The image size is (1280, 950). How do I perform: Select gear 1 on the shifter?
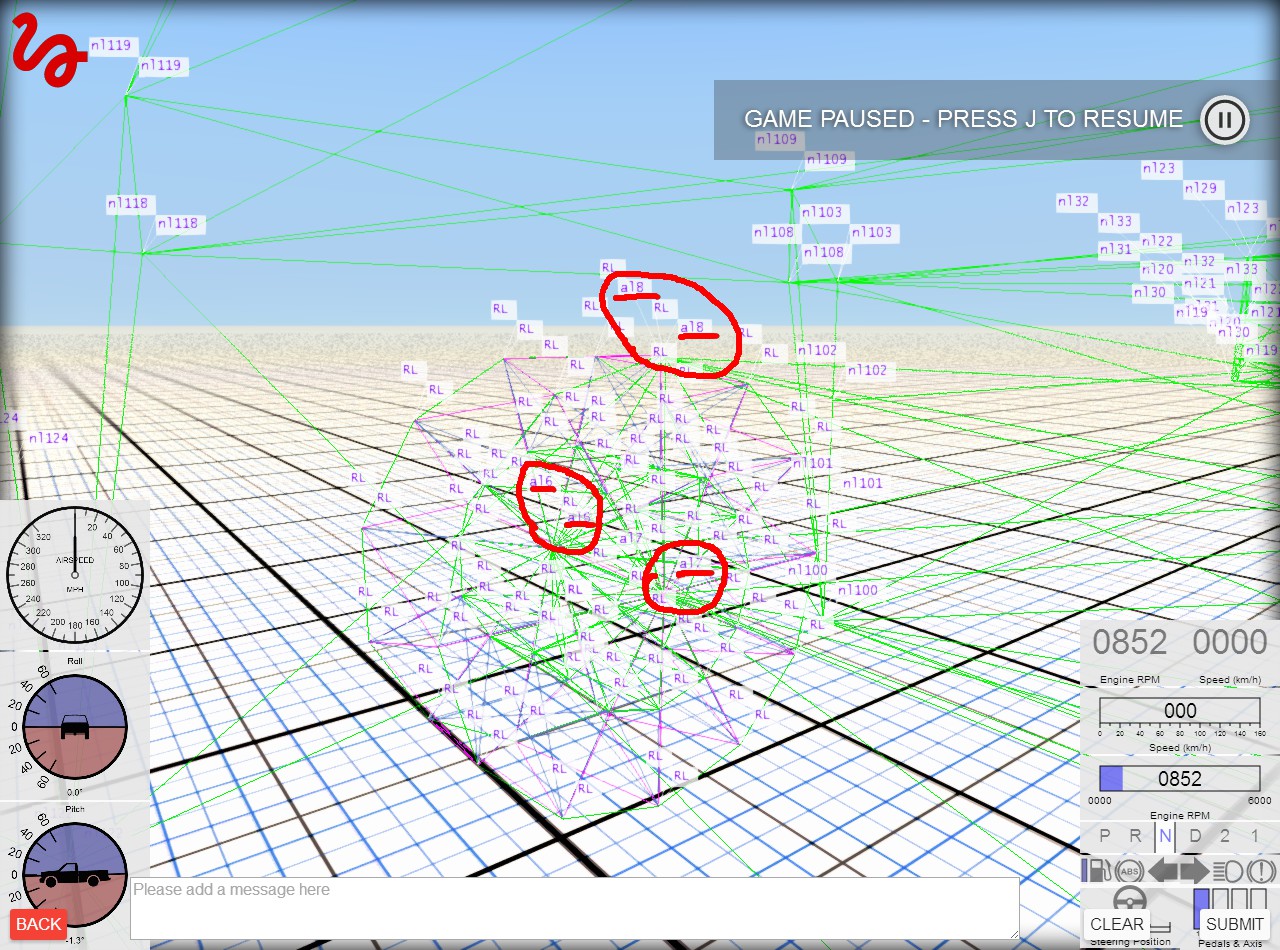click(1255, 836)
